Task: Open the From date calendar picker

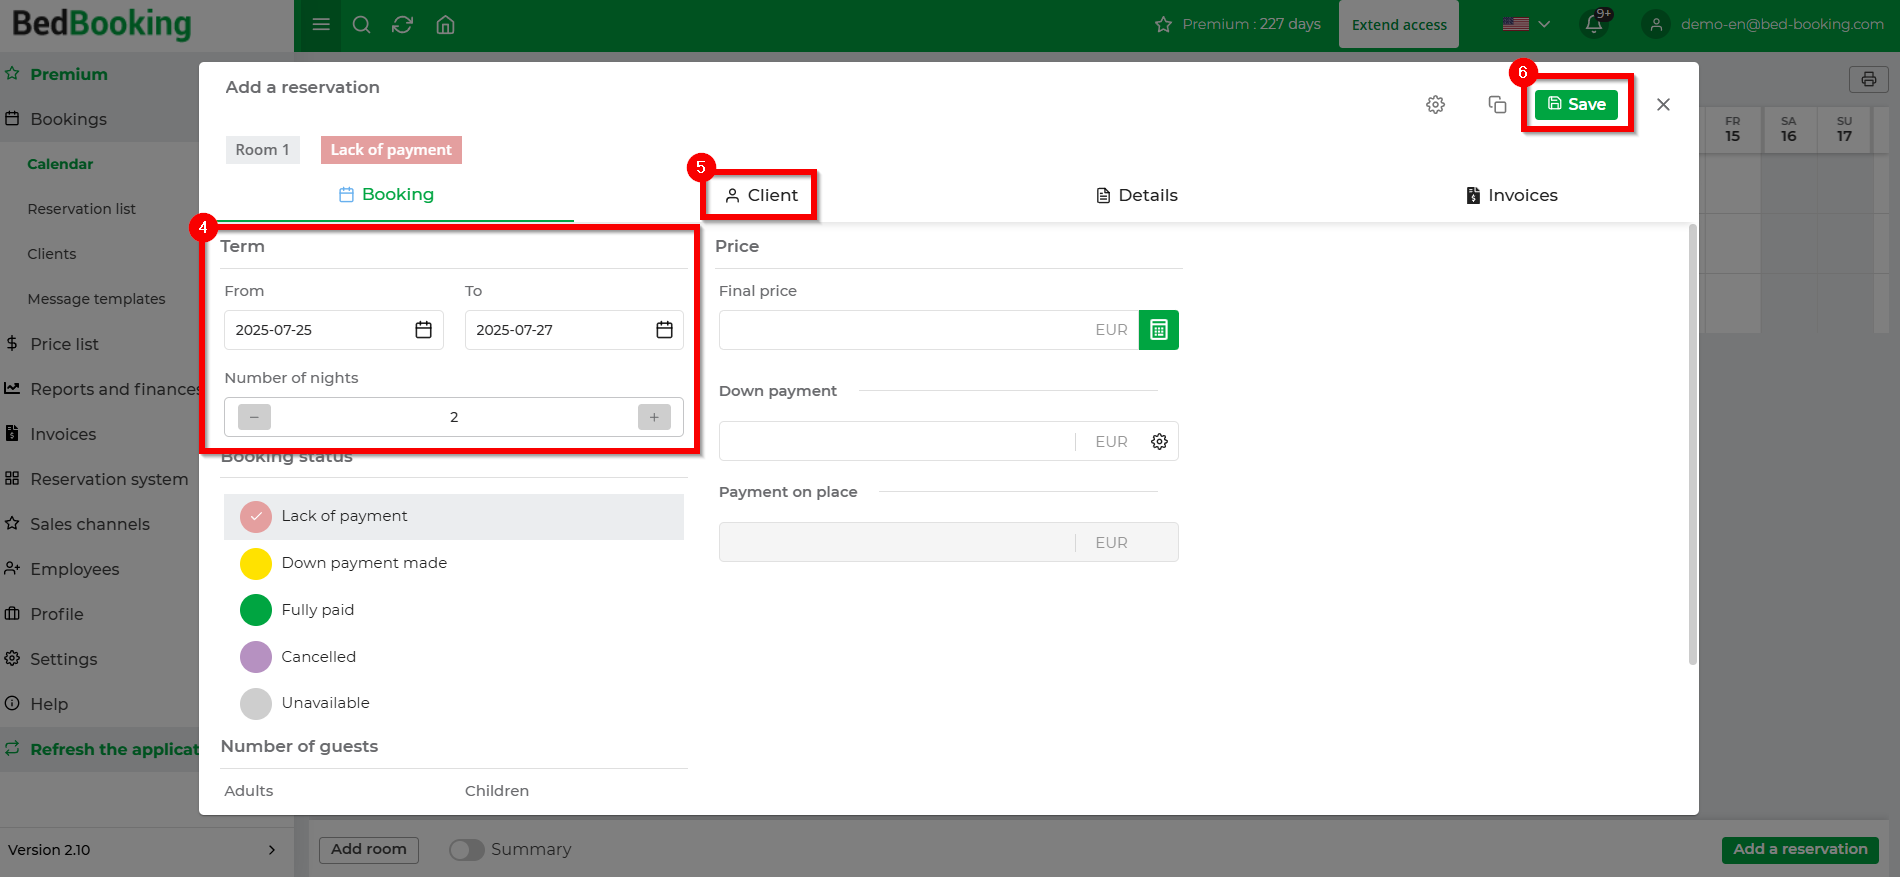Action: [423, 330]
